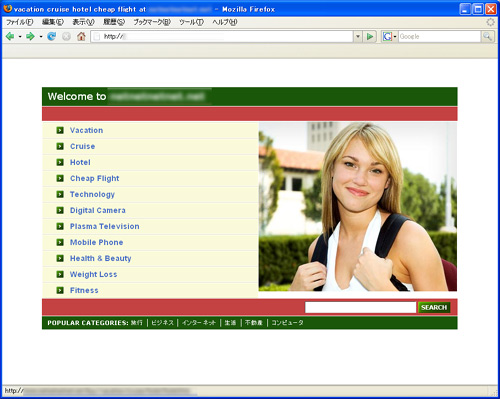The height and width of the screenshot is (399, 500).
Task: Click the Forward navigation arrow
Action: 30,36
